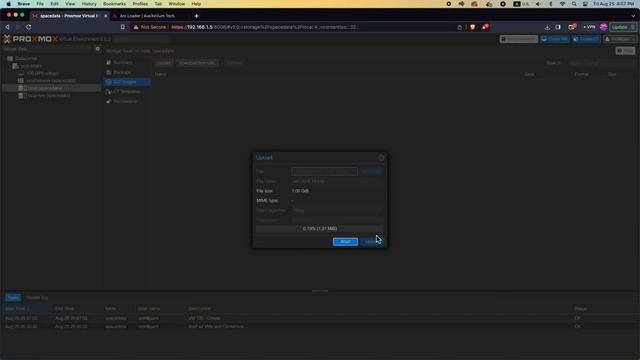Open the Profiles menu in menu bar
Screen dimensions: 640x360
pyautogui.click(x=140, y=4)
